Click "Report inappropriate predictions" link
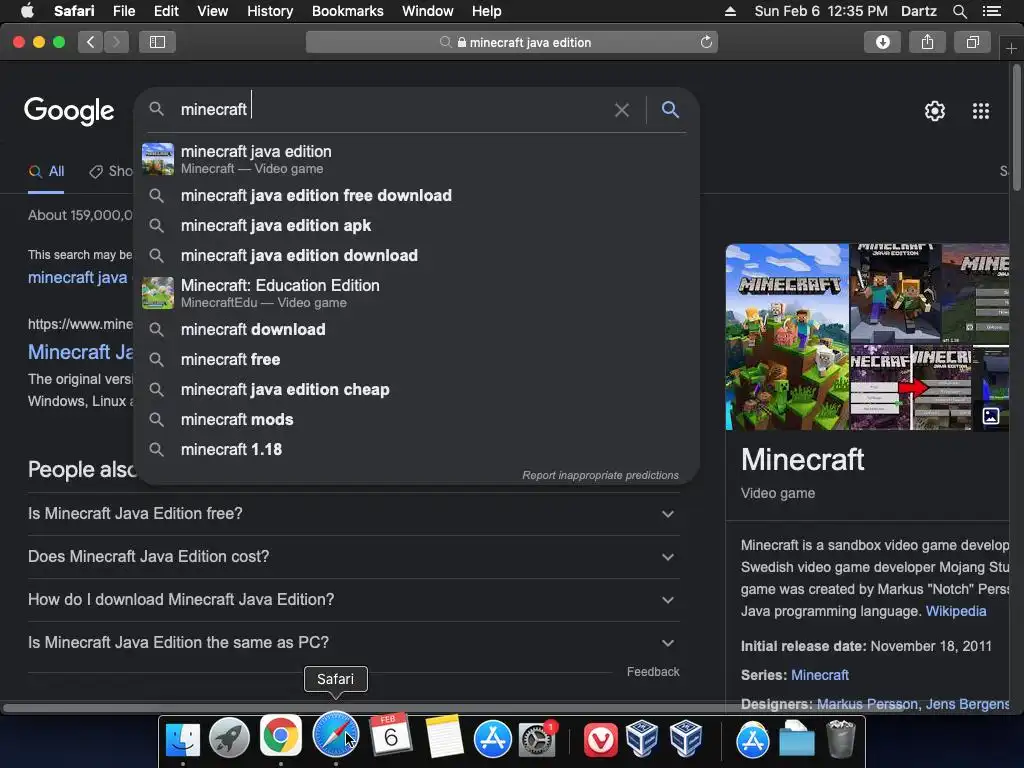Image resolution: width=1024 pixels, height=768 pixels. pyautogui.click(x=600, y=475)
